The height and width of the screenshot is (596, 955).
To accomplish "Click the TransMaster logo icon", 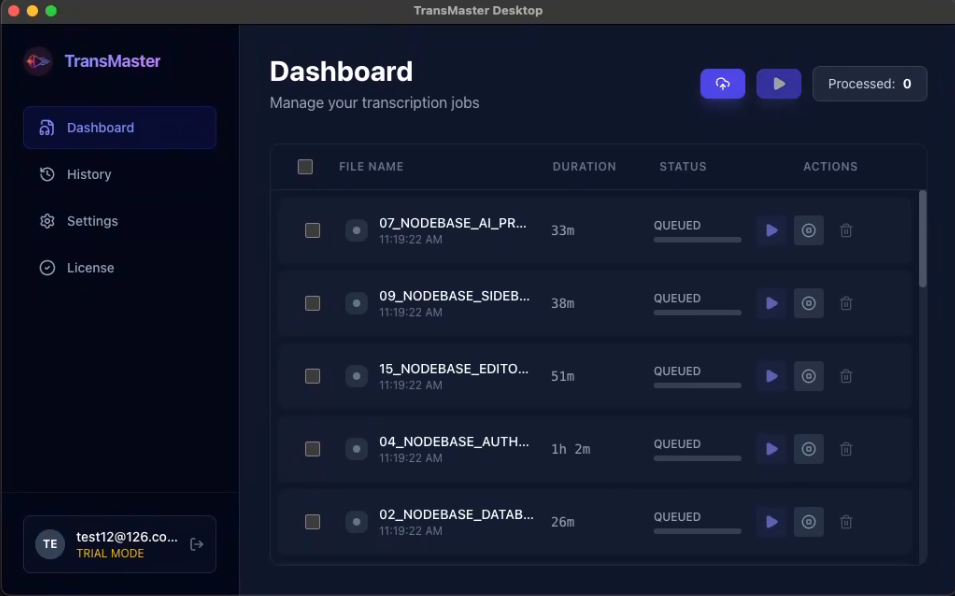I will coord(38,61).
